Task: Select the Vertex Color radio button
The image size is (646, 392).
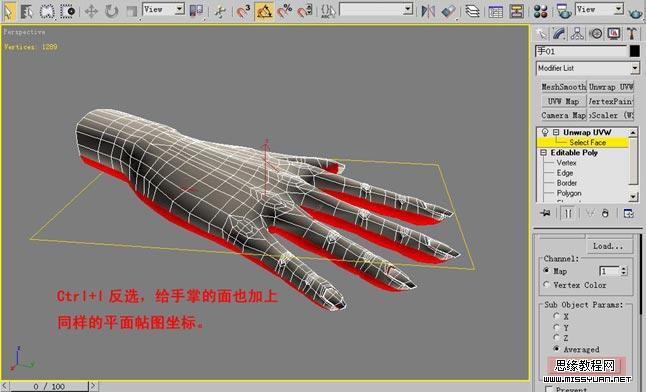Action: (546, 284)
